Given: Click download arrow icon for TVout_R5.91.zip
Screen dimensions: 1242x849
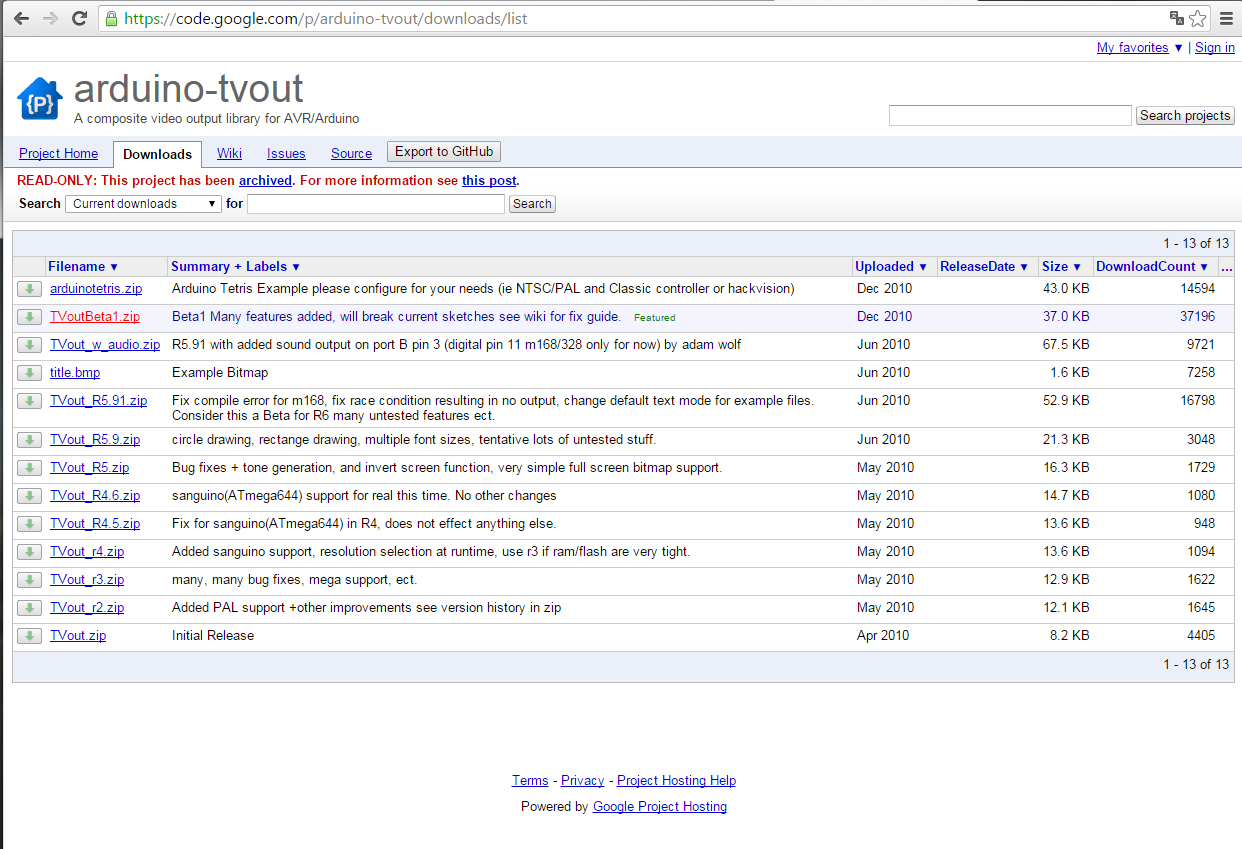Looking at the screenshot, I should (x=29, y=401).
